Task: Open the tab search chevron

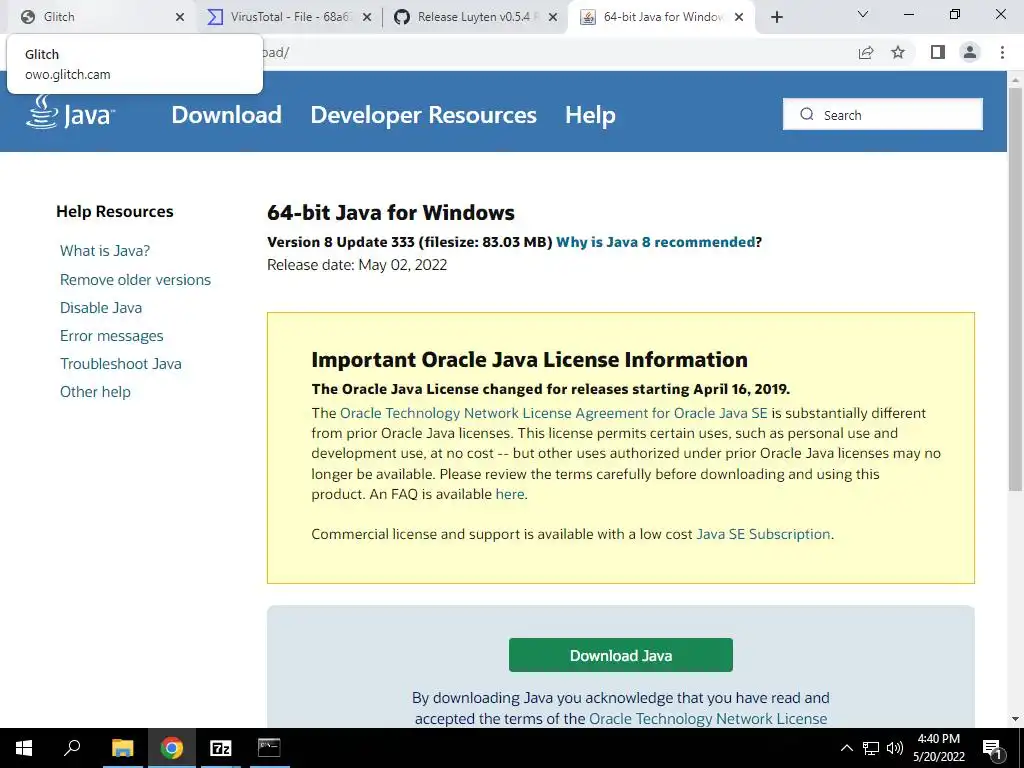Action: 863,14
